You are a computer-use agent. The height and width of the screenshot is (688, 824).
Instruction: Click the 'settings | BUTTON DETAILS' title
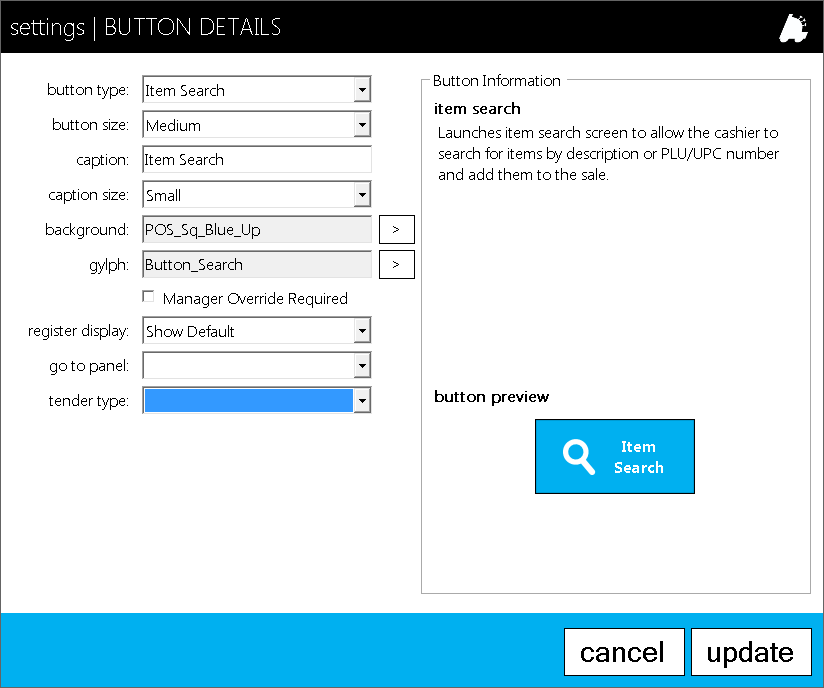(x=146, y=27)
